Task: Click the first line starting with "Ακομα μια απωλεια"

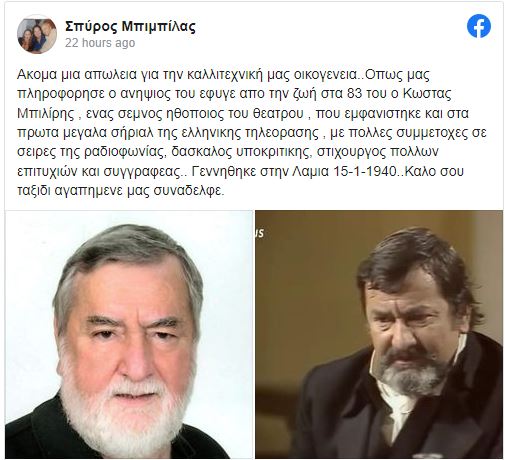Action: (223, 75)
